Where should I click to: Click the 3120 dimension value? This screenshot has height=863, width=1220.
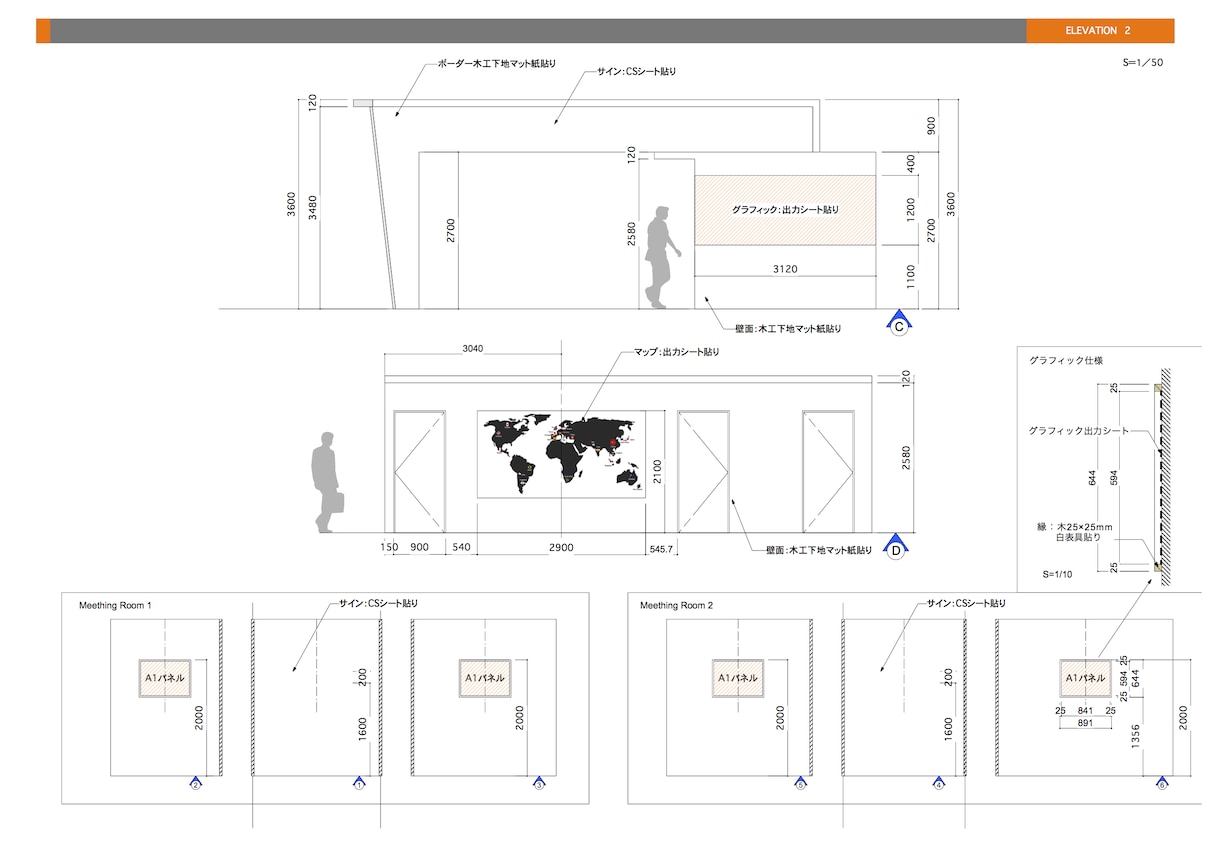pyautogui.click(x=785, y=269)
